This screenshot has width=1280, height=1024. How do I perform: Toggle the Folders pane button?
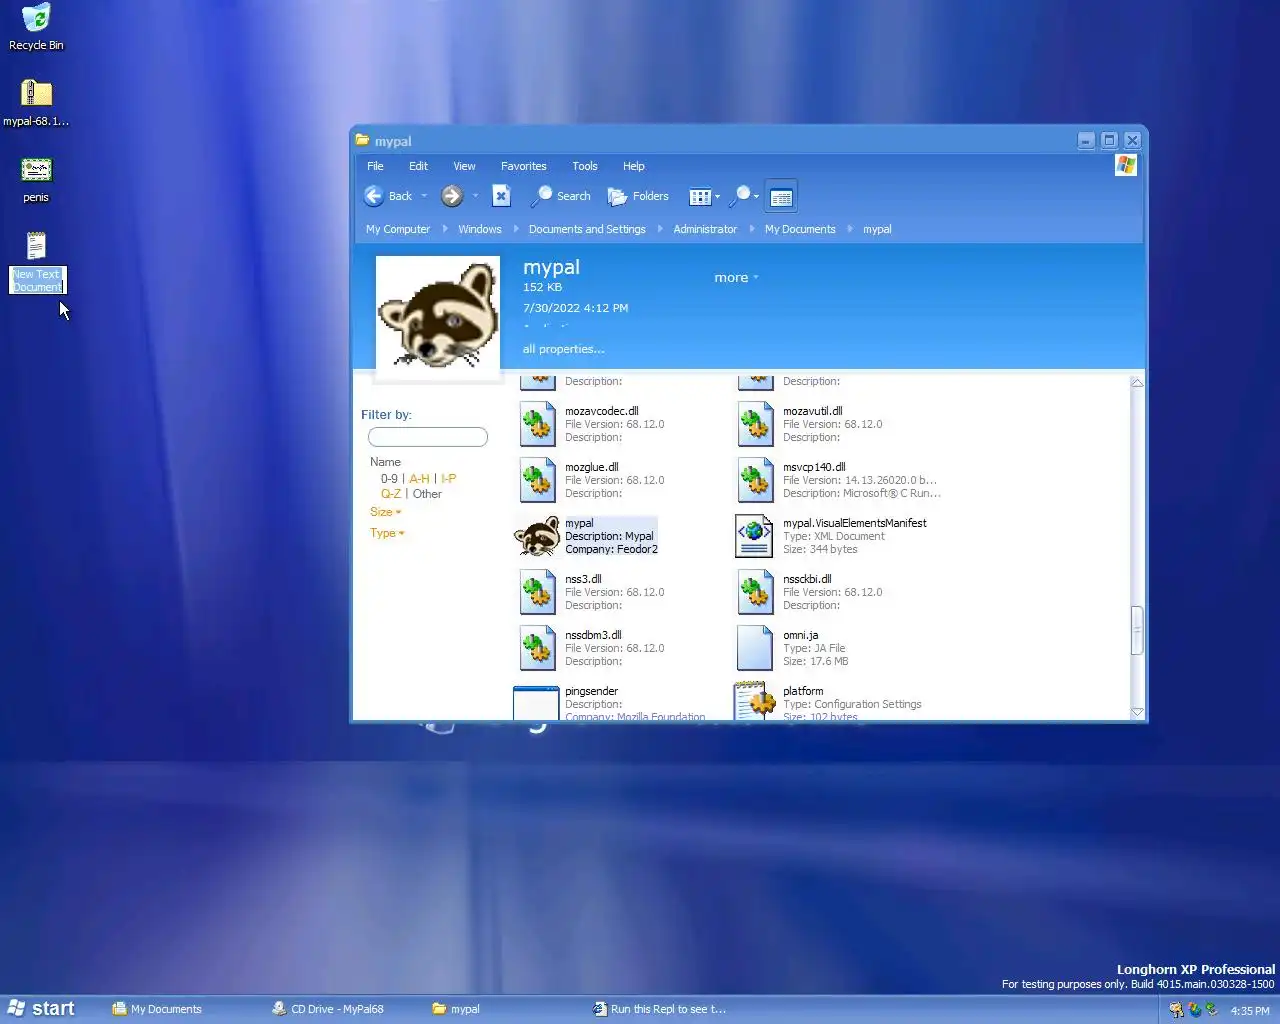(x=639, y=196)
